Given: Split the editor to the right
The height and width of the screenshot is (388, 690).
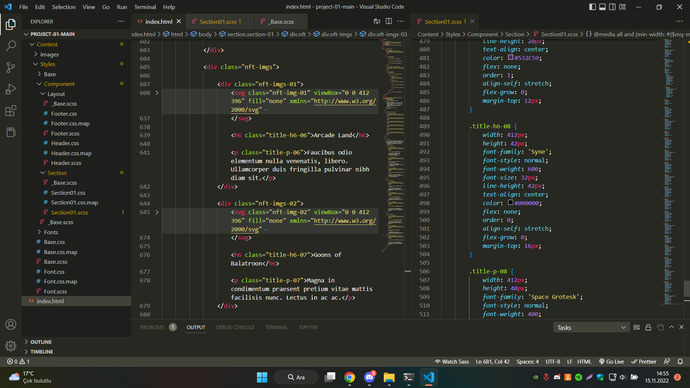Looking at the screenshot, I should click(389, 21).
